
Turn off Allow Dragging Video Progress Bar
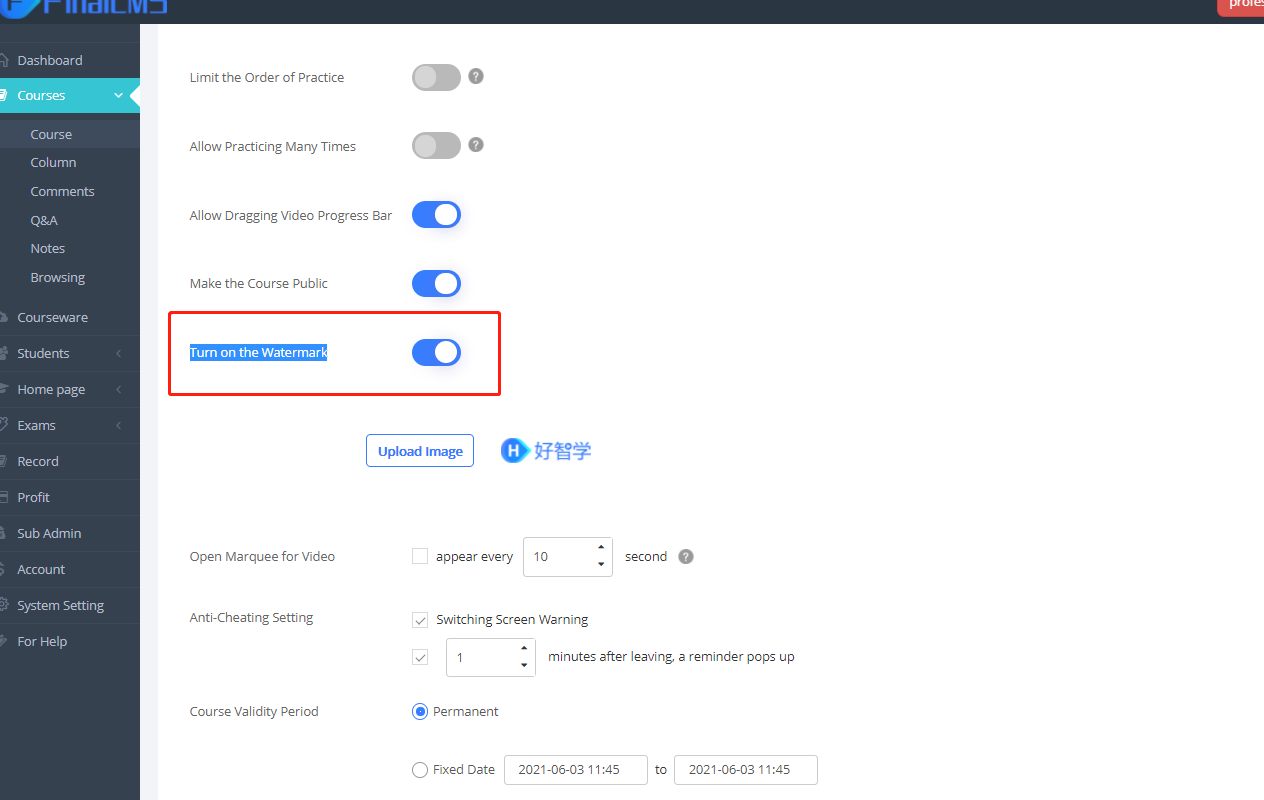[x=436, y=214]
